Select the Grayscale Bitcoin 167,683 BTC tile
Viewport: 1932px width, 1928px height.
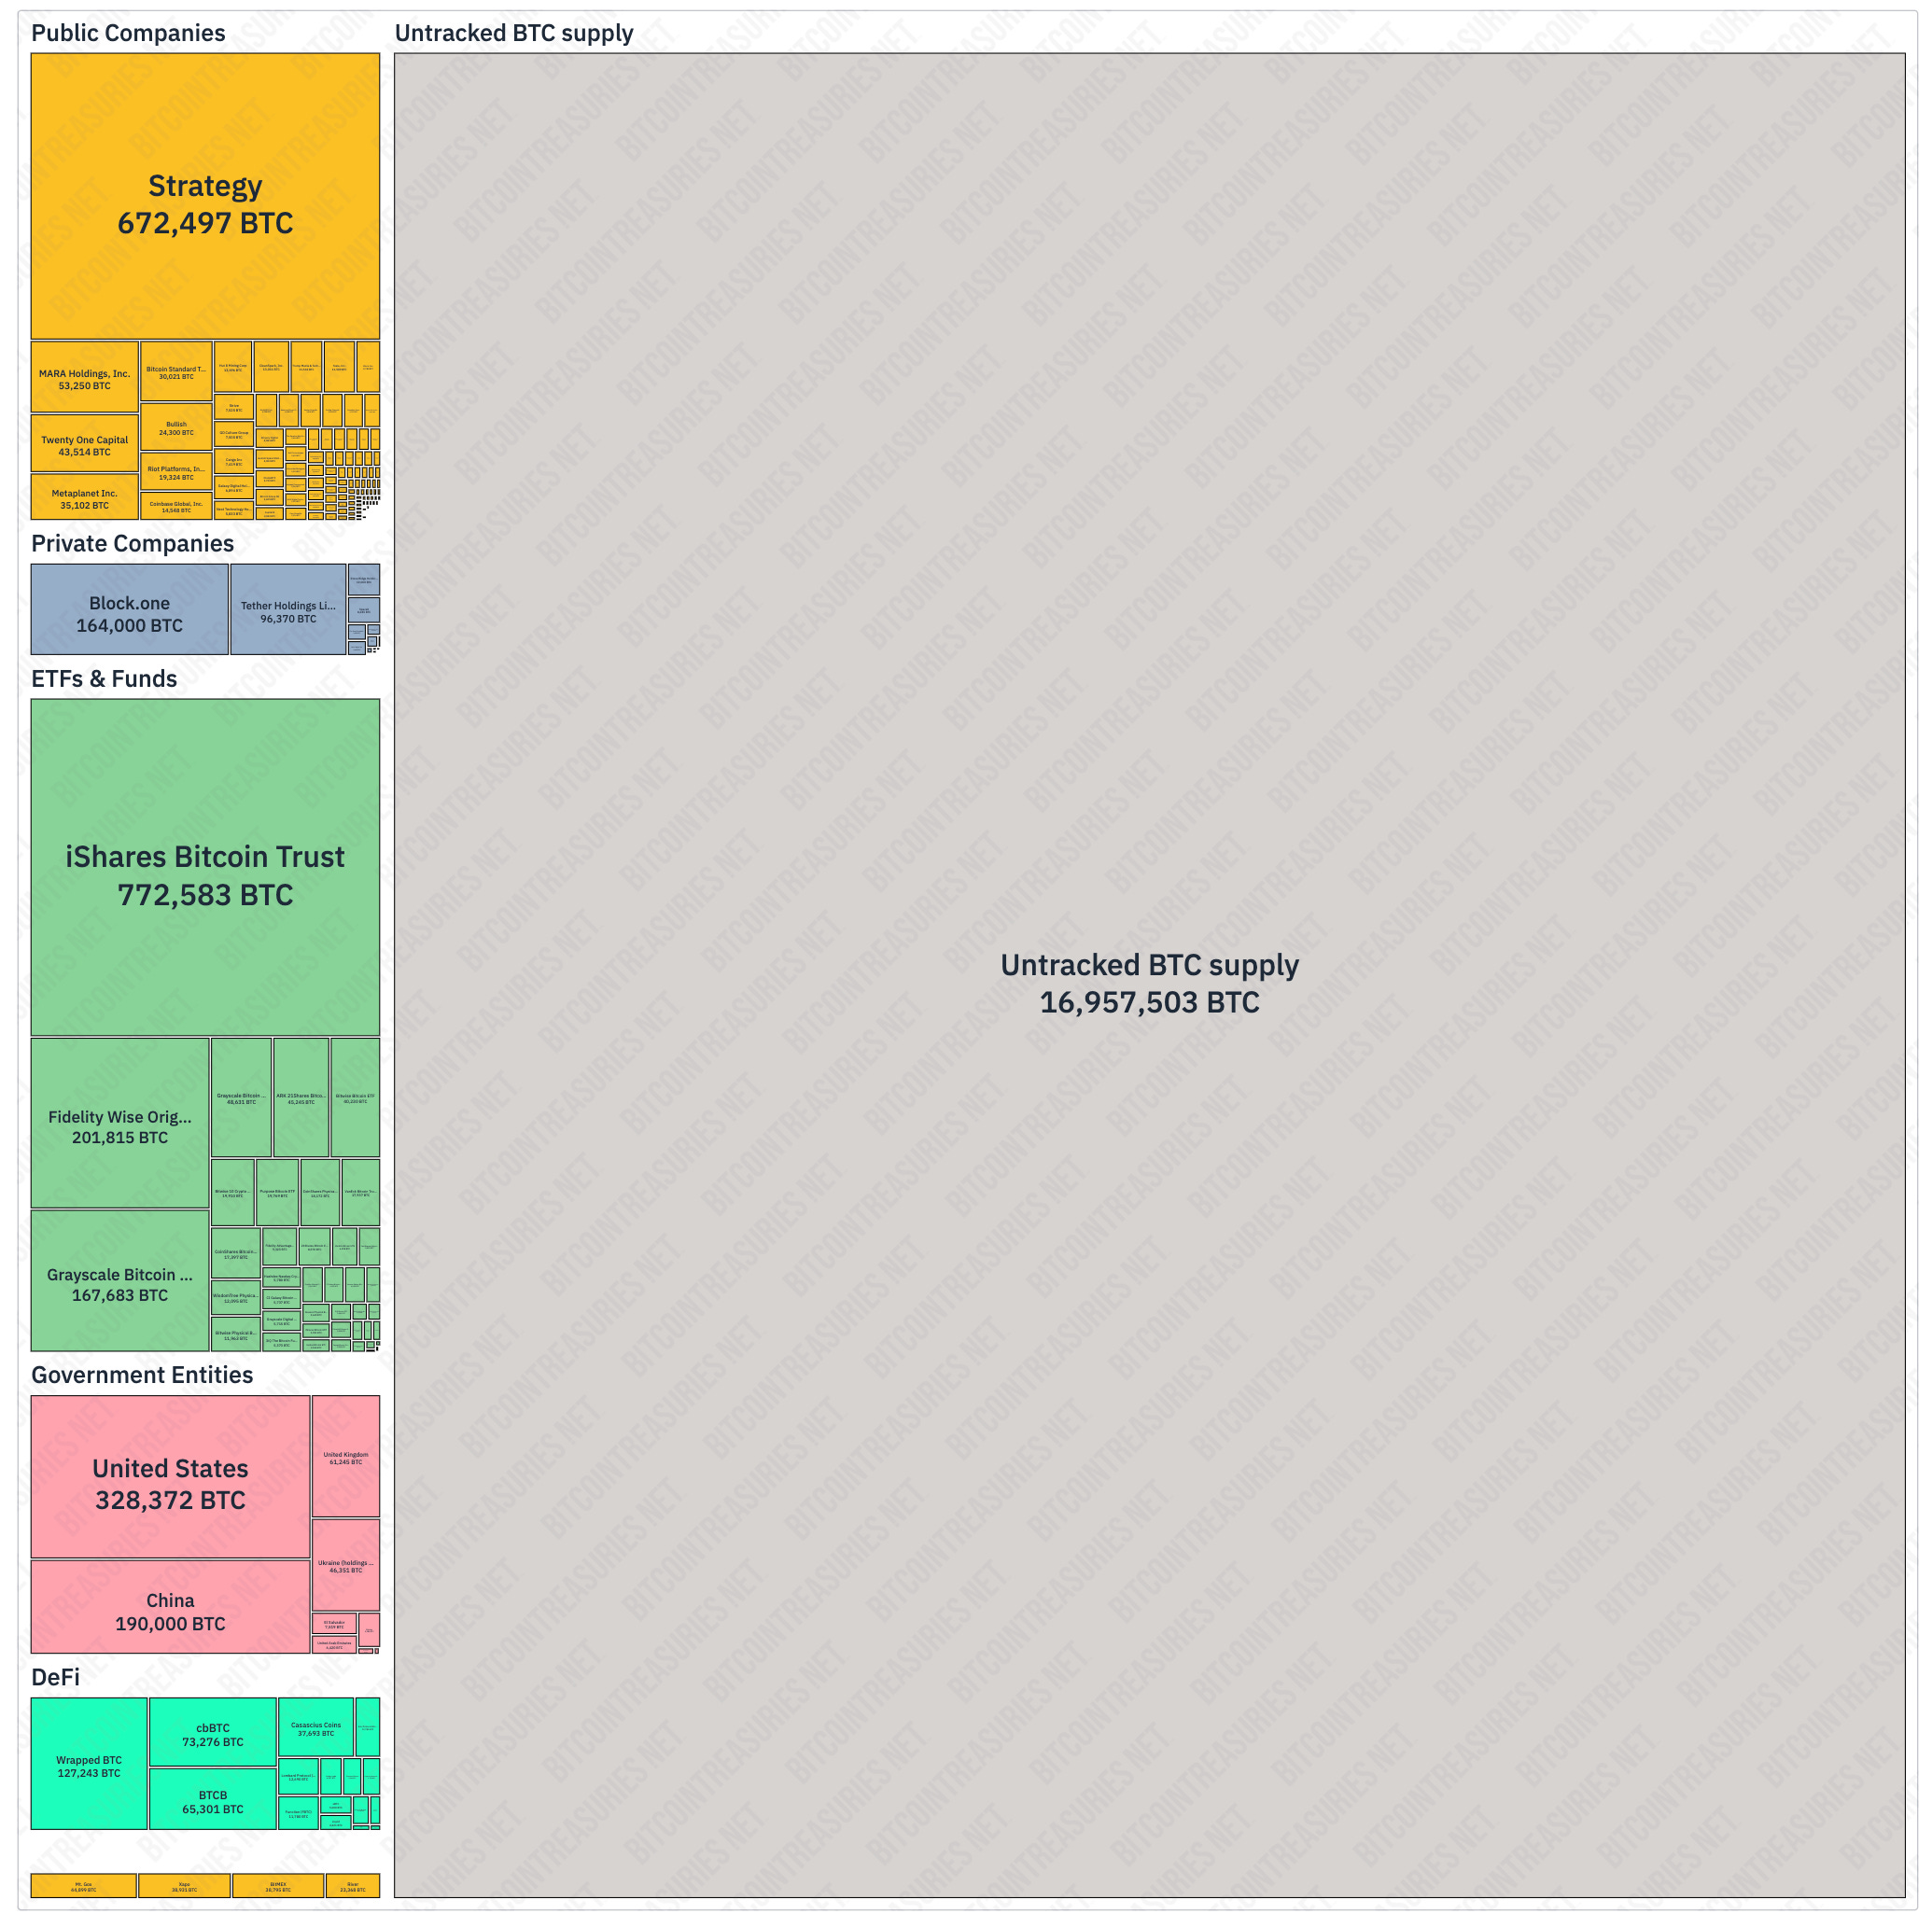[119, 1281]
